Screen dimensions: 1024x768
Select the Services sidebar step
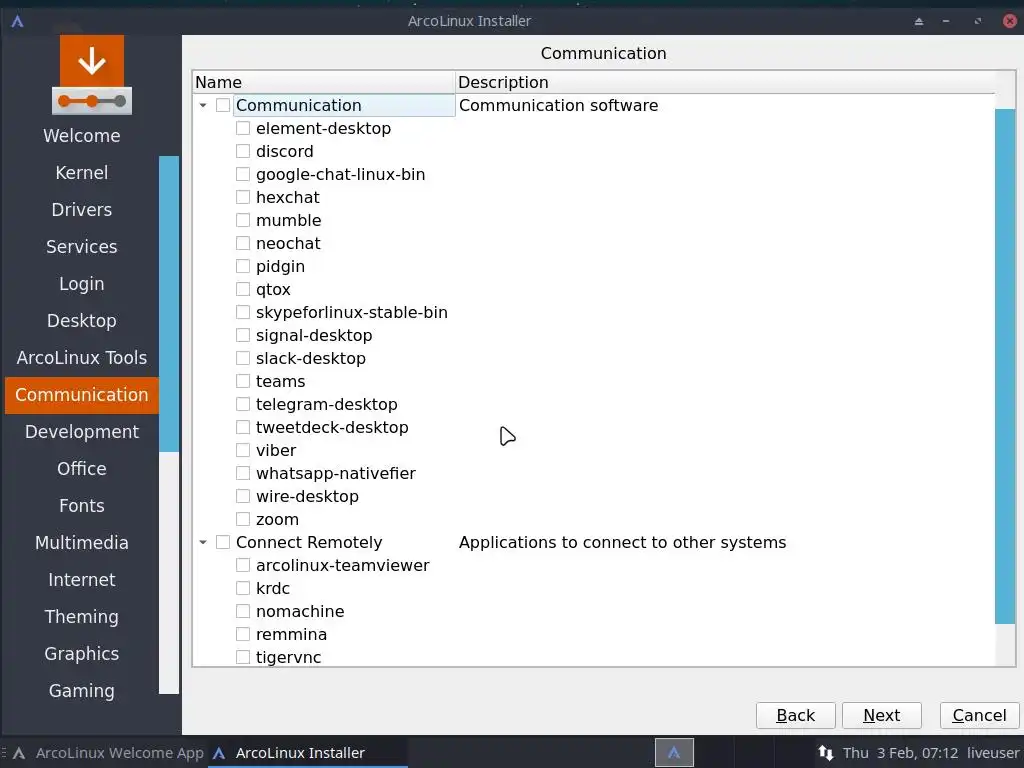click(82, 247)
